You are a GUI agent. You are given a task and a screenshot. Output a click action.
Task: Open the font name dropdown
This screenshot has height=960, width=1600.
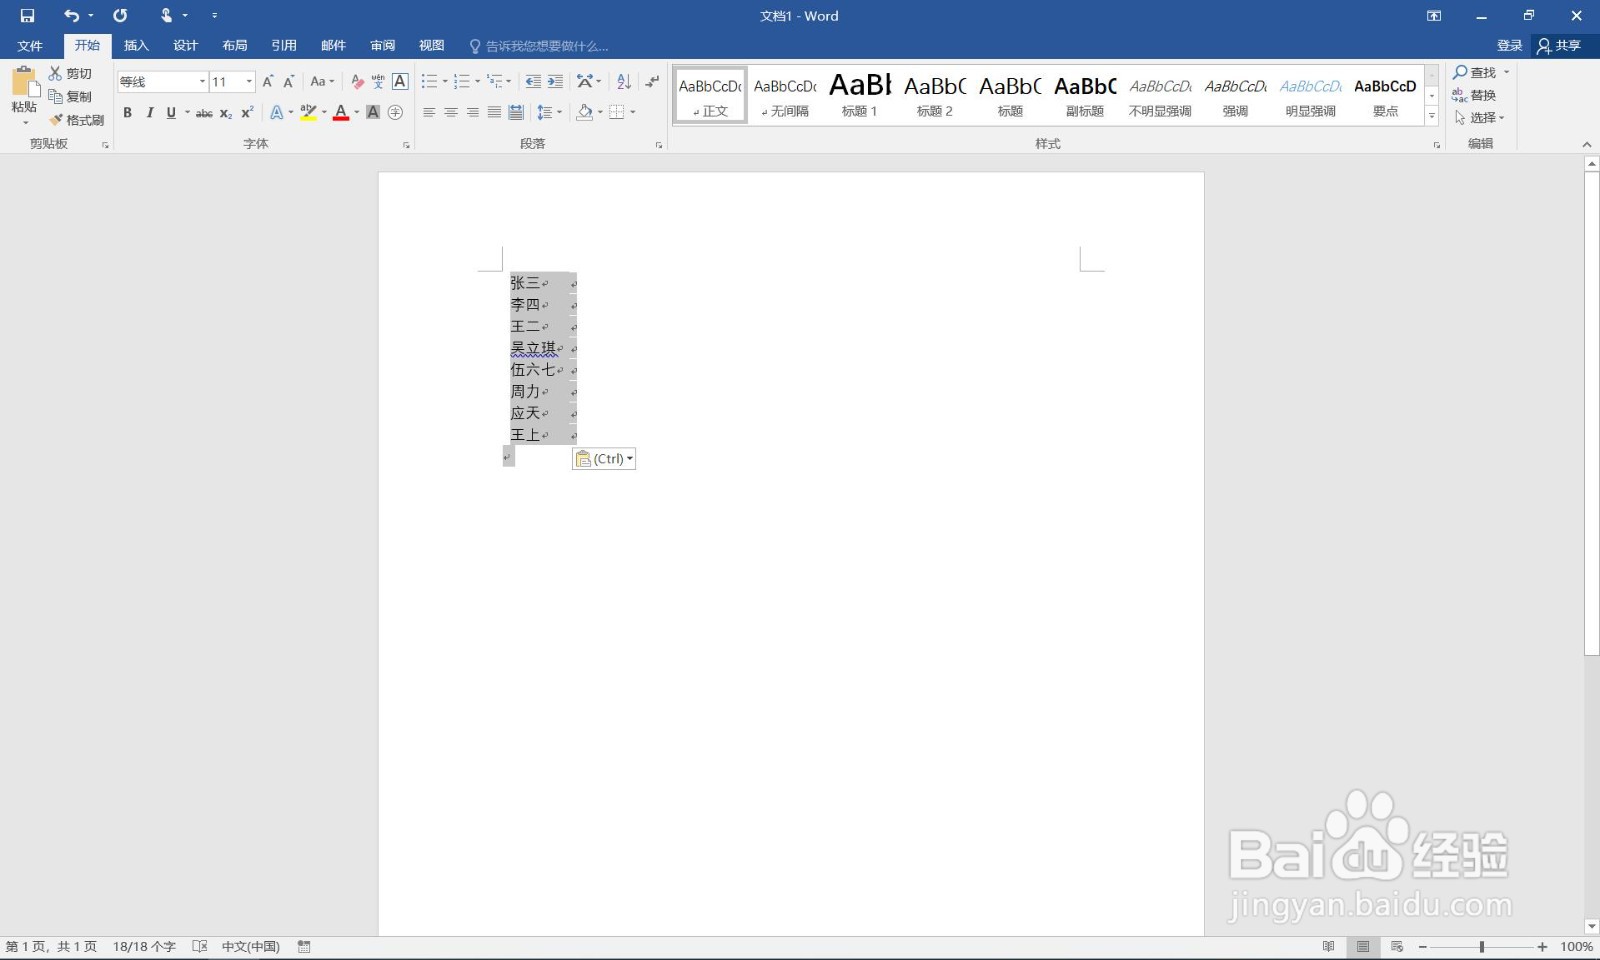202,82
